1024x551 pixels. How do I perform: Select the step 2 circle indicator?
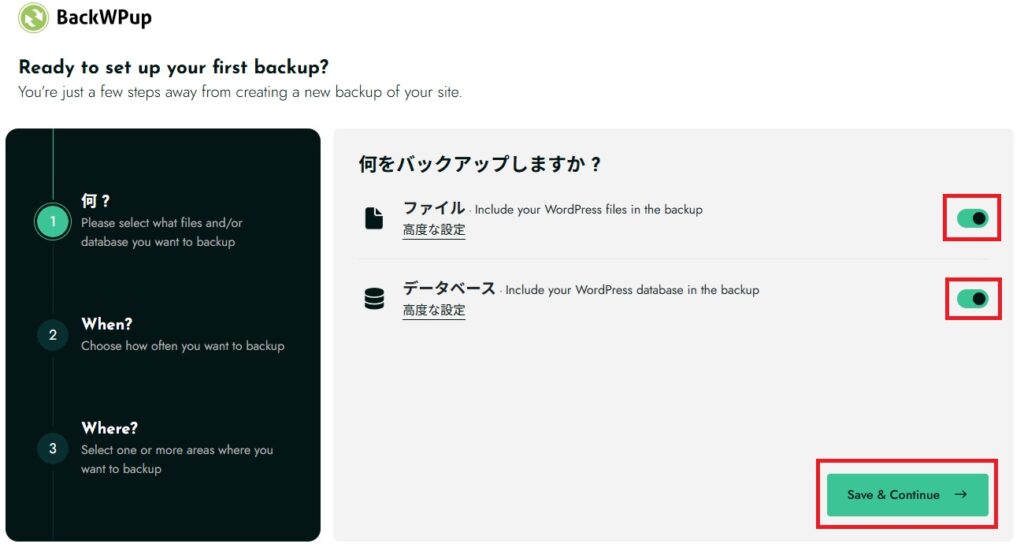pos(53,335)
